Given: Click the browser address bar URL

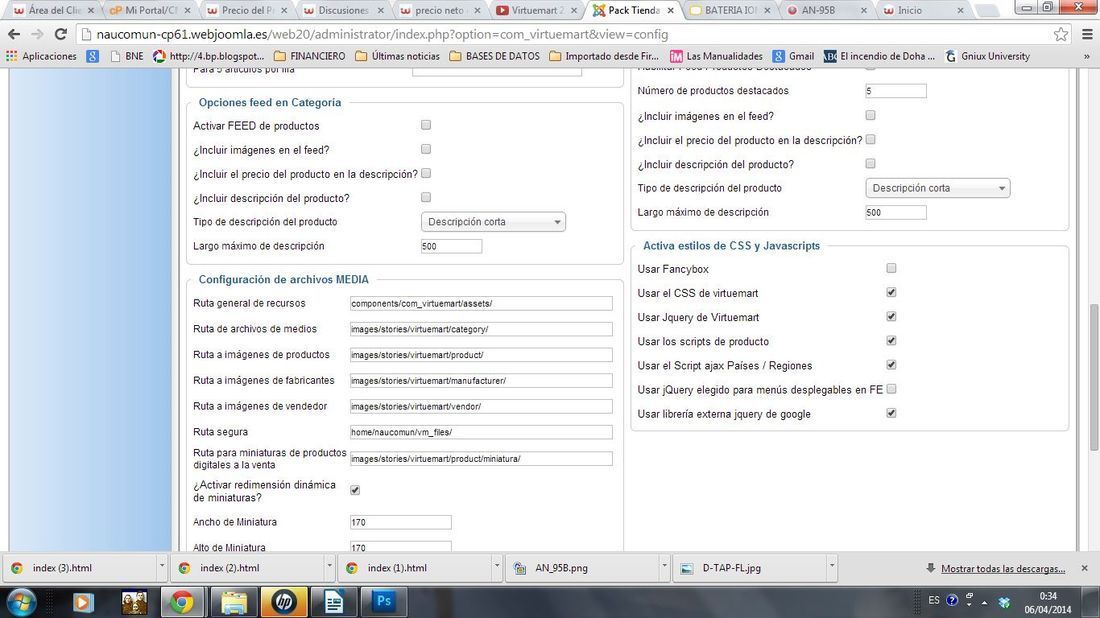Looking at the screenshot, I should (x=382, y=34).
